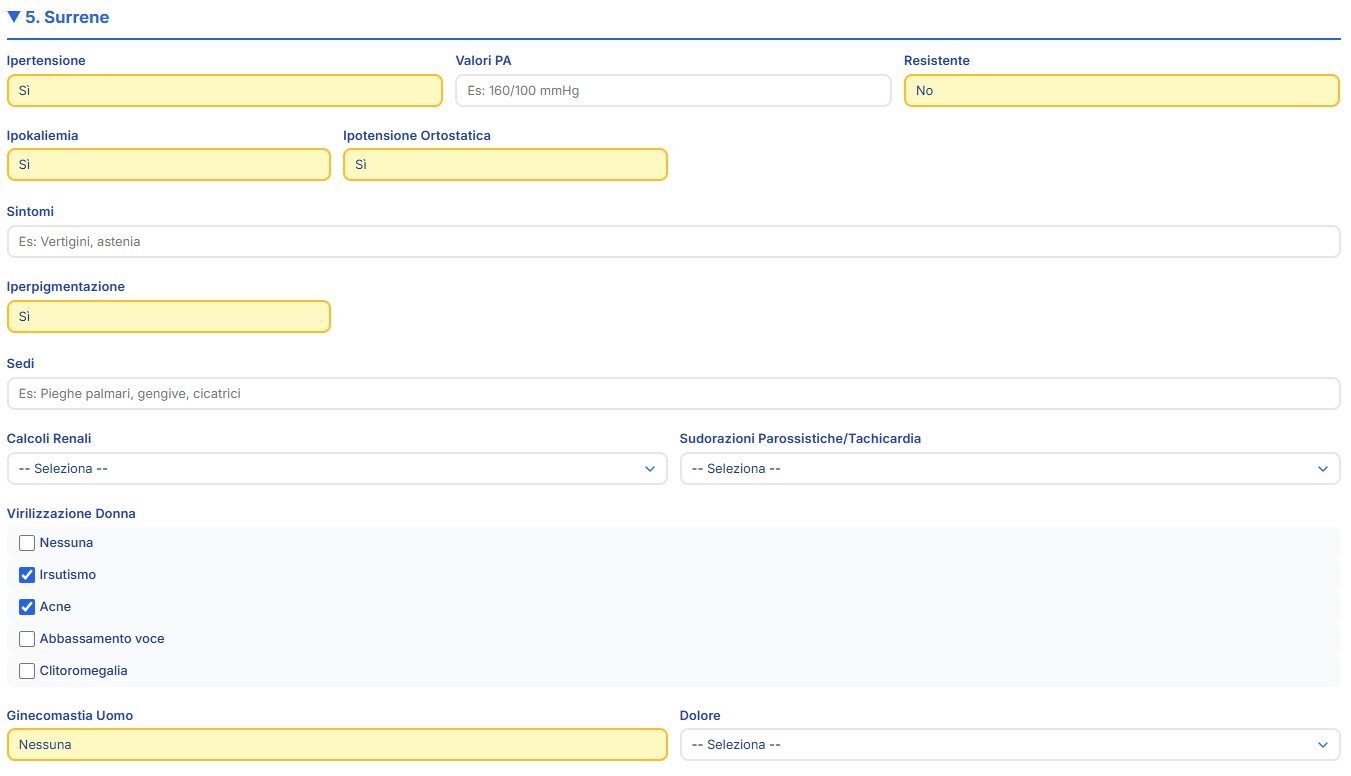Screen dimensions: 1351x776
Task: Uncheck the Irsutismo checkbox
Action: [x=27, y=575]
